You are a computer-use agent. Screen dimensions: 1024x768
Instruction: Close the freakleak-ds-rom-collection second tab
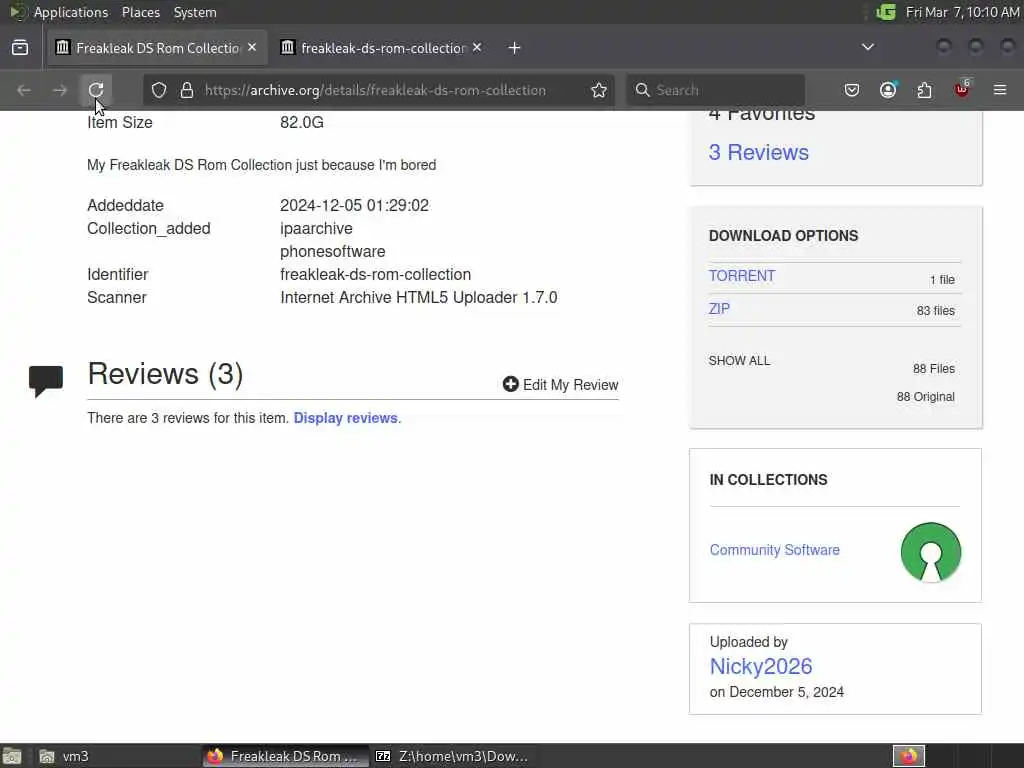[477, 48]
